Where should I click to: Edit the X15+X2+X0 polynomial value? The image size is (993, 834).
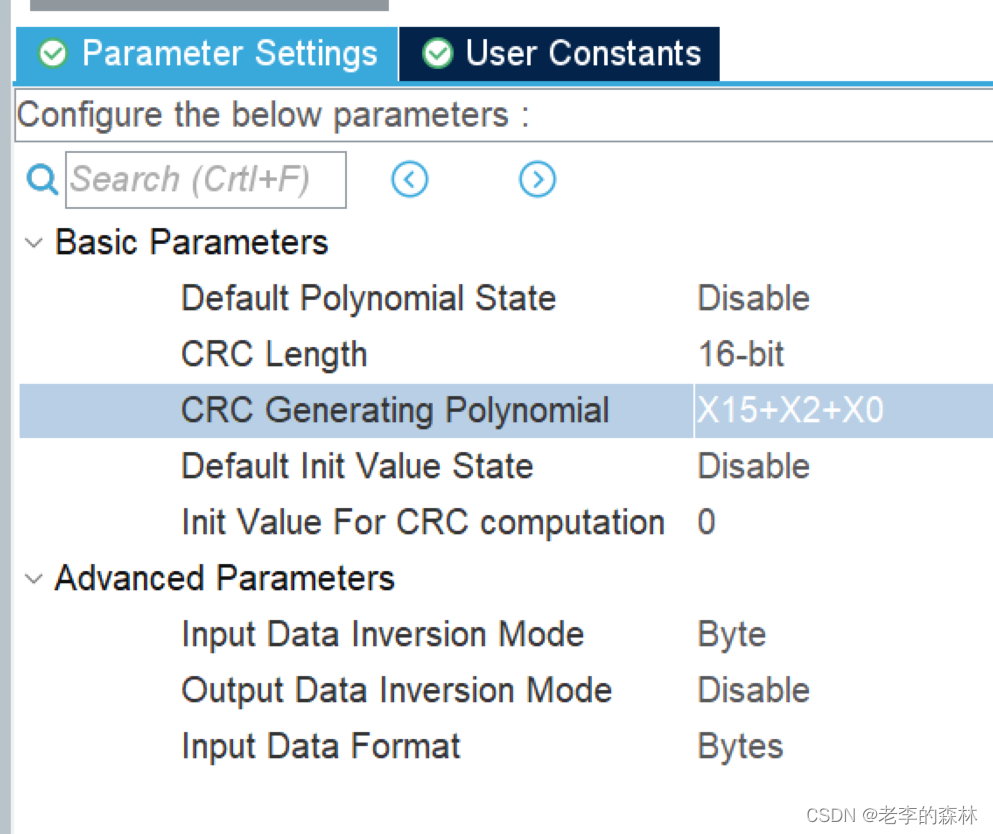coord(790,411)
